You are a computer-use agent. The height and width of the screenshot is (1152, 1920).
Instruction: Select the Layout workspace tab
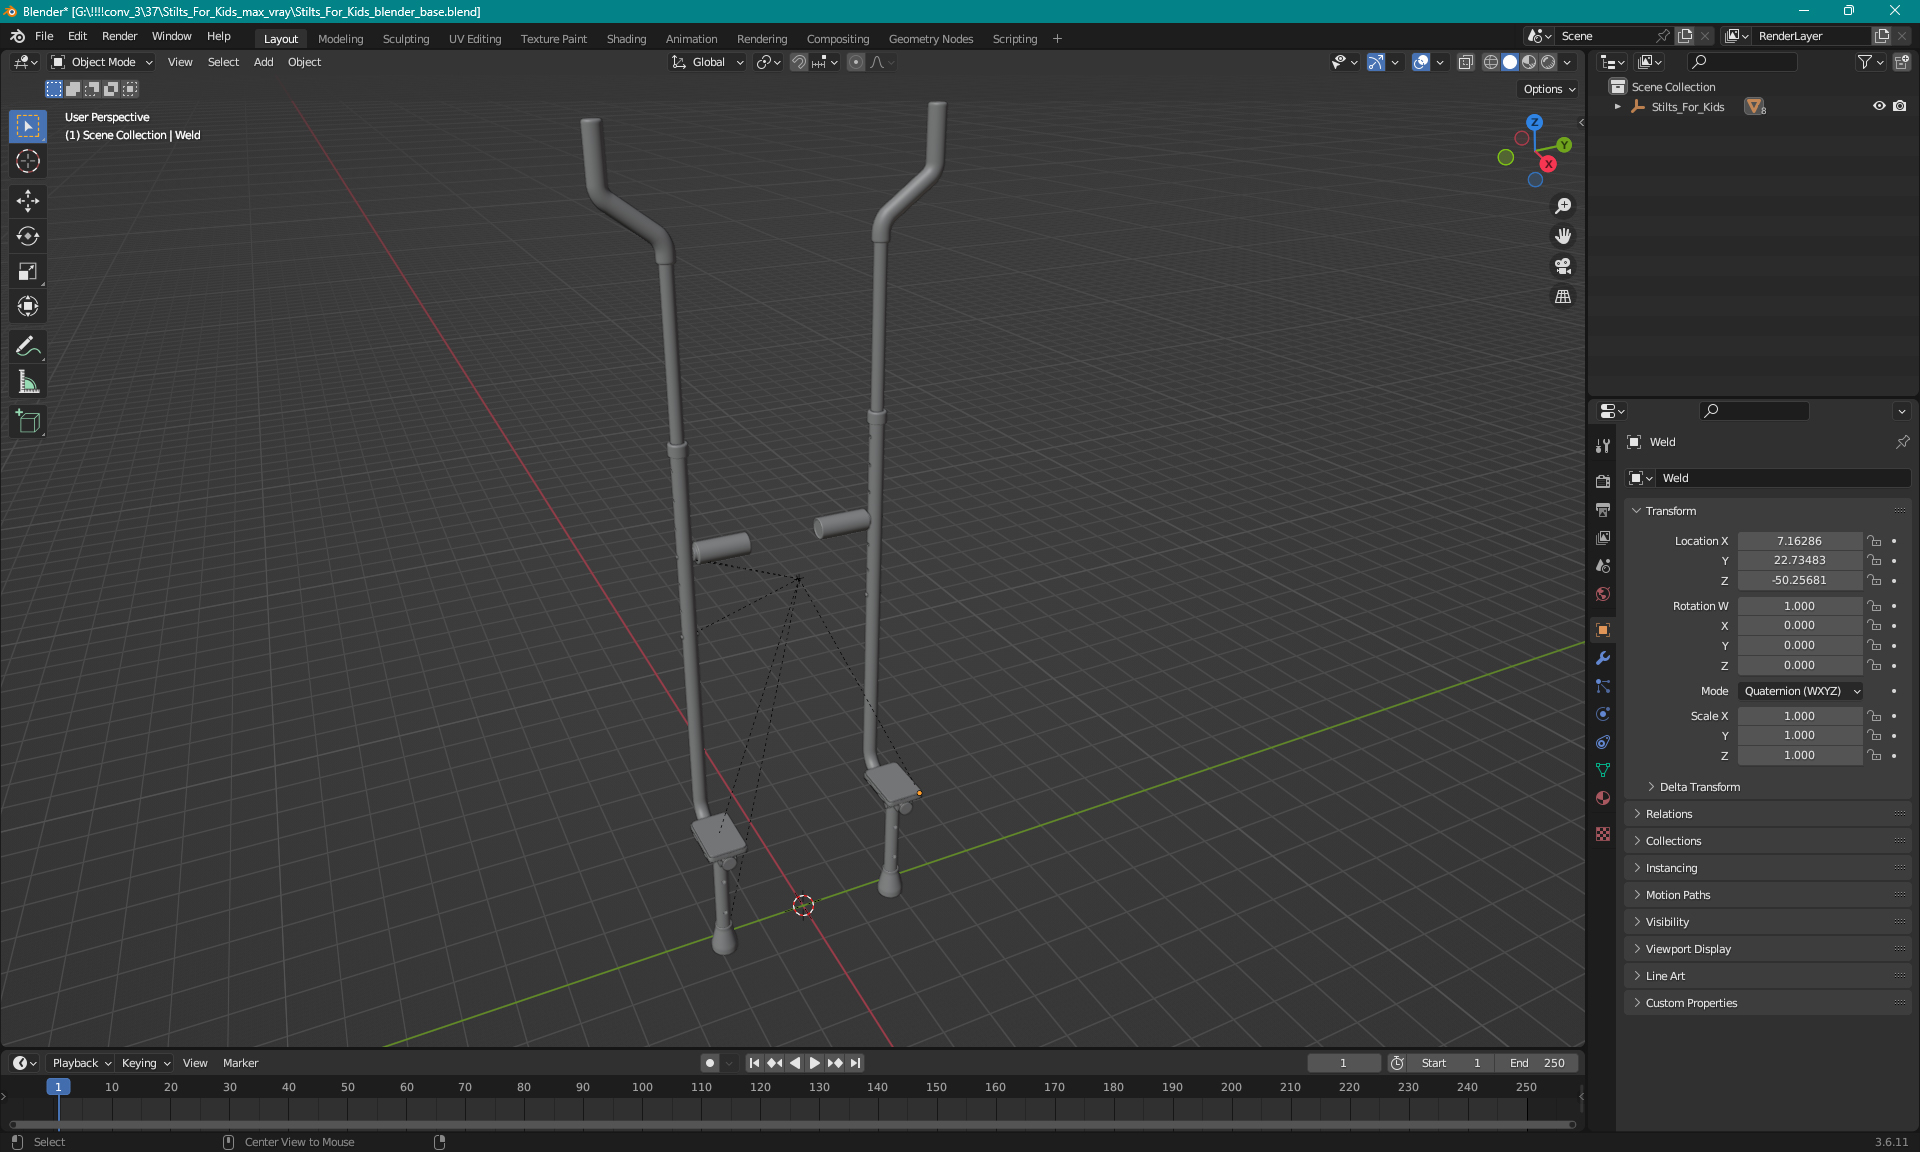point(280,37)
